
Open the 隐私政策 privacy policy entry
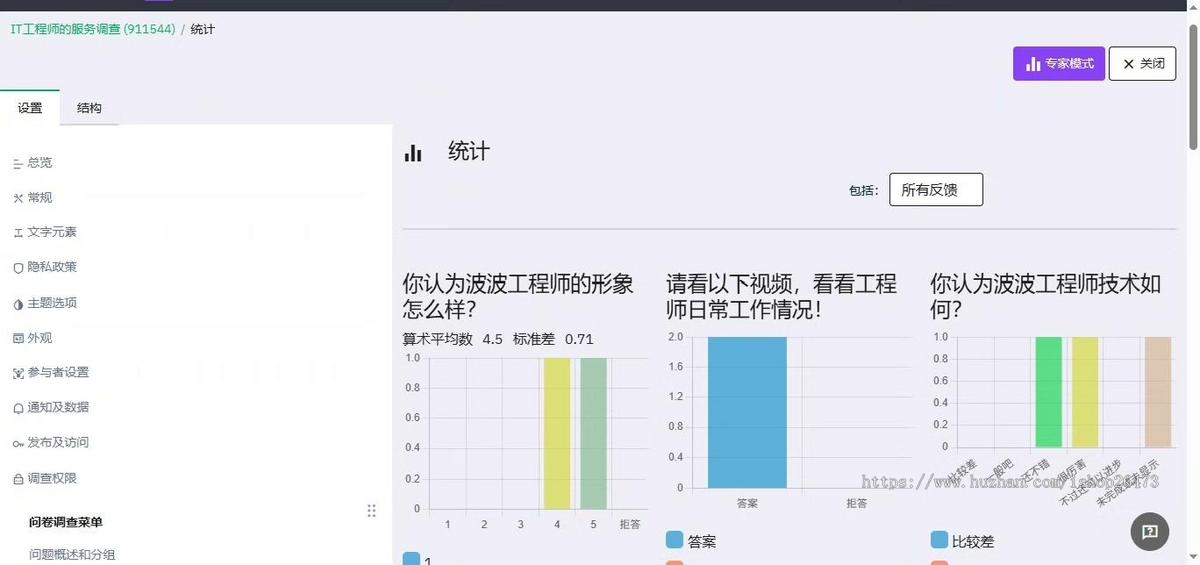click(45, 267)
